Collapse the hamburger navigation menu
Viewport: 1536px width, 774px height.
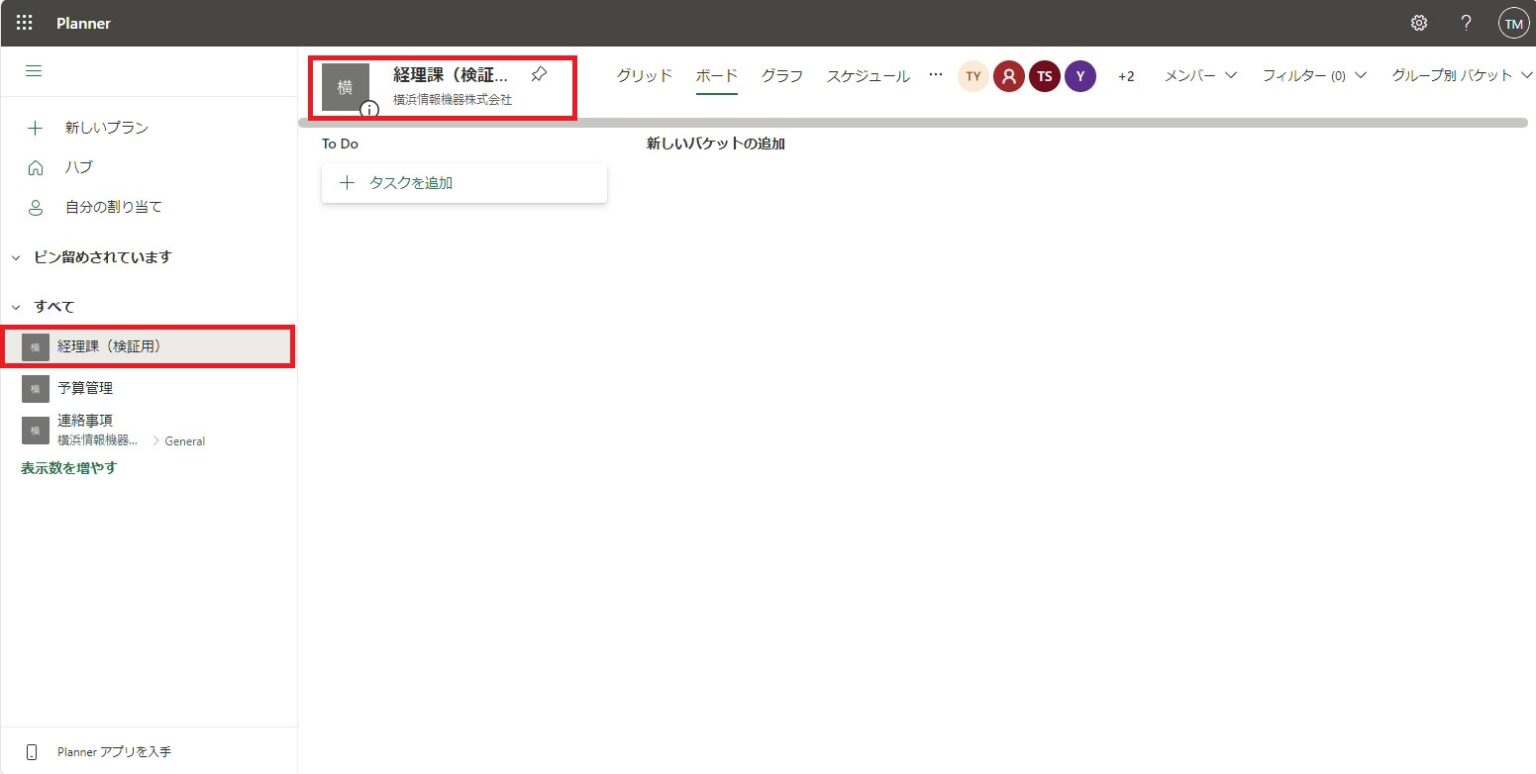pos(34,71)
